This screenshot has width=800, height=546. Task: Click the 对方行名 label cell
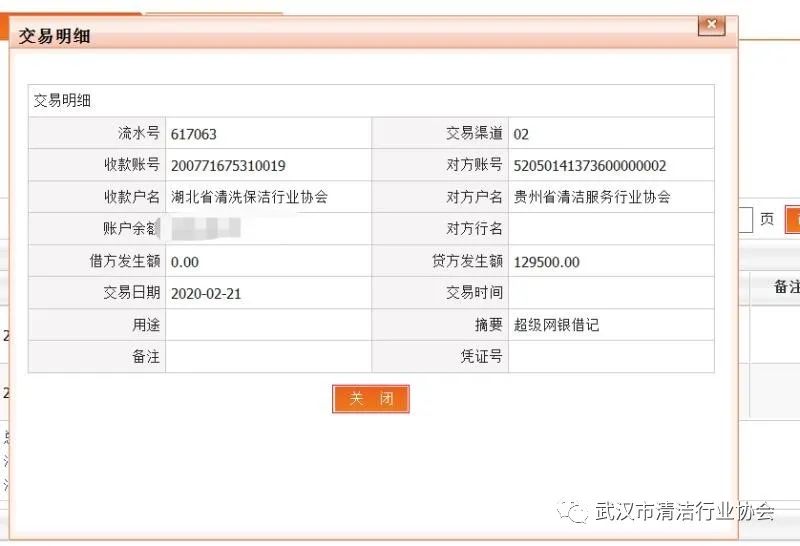point(440,229)
